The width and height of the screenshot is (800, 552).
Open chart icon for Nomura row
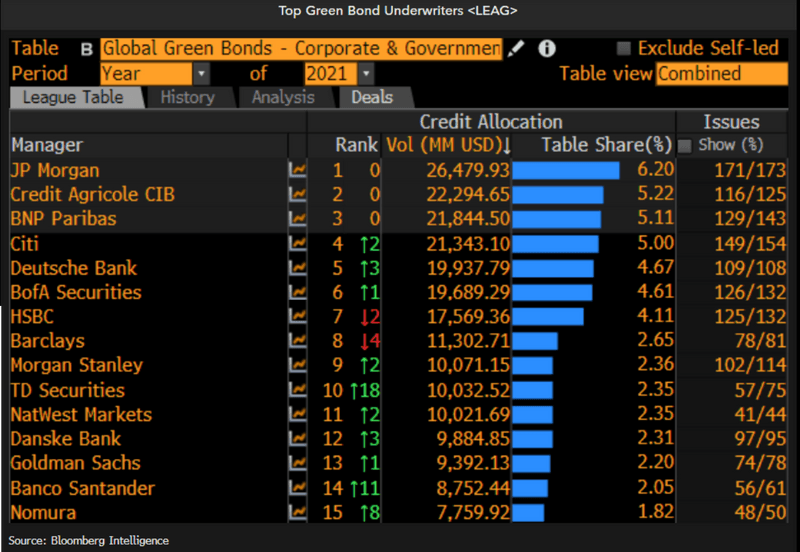[x=297, y=512]
